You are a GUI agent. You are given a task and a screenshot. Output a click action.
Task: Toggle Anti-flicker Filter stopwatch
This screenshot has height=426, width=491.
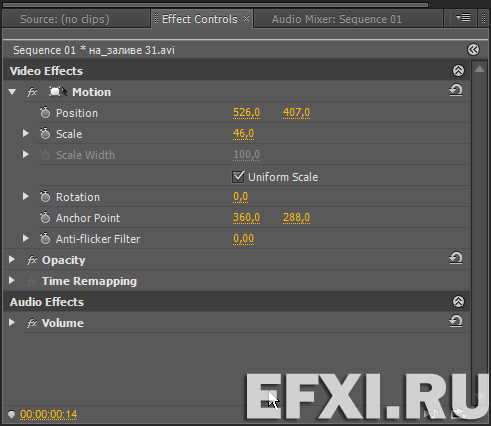(45, 239)
